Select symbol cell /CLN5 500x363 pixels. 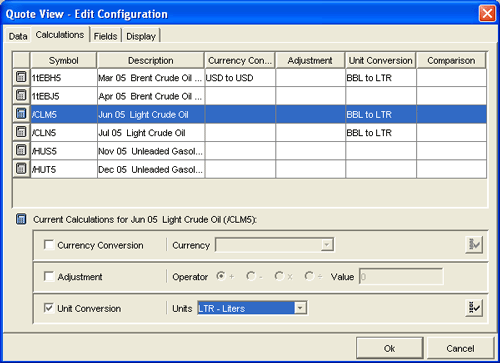[x=64, y=133]
